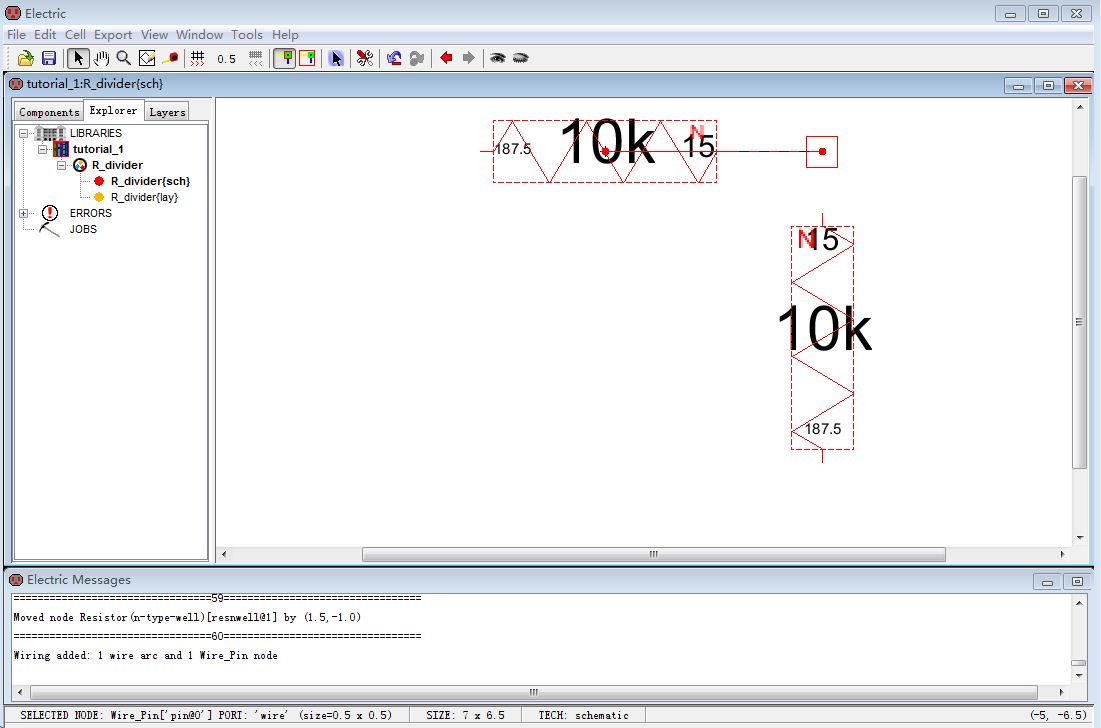
Task: Switch to the Layers tab
Action: click(167, 112)
